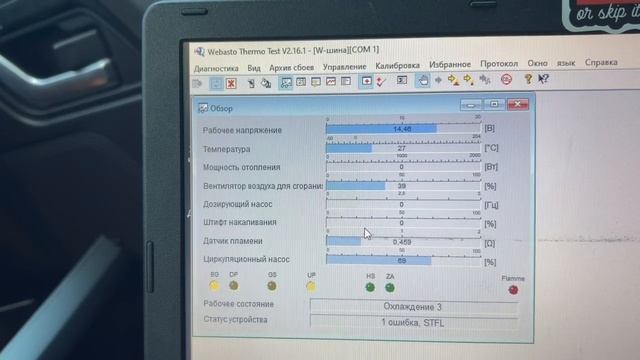640x360 pixels.
Task: Click the yellow arrow with triangle icon
Action: click(453, 80)
